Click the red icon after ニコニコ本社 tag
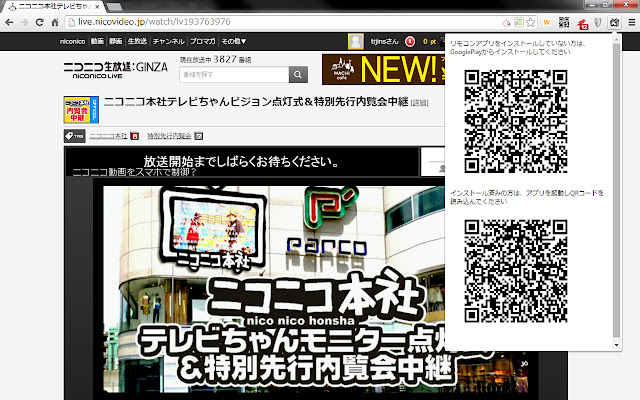Image resolution: width=640 pixels, height=400 pixels. coord(134,136)
